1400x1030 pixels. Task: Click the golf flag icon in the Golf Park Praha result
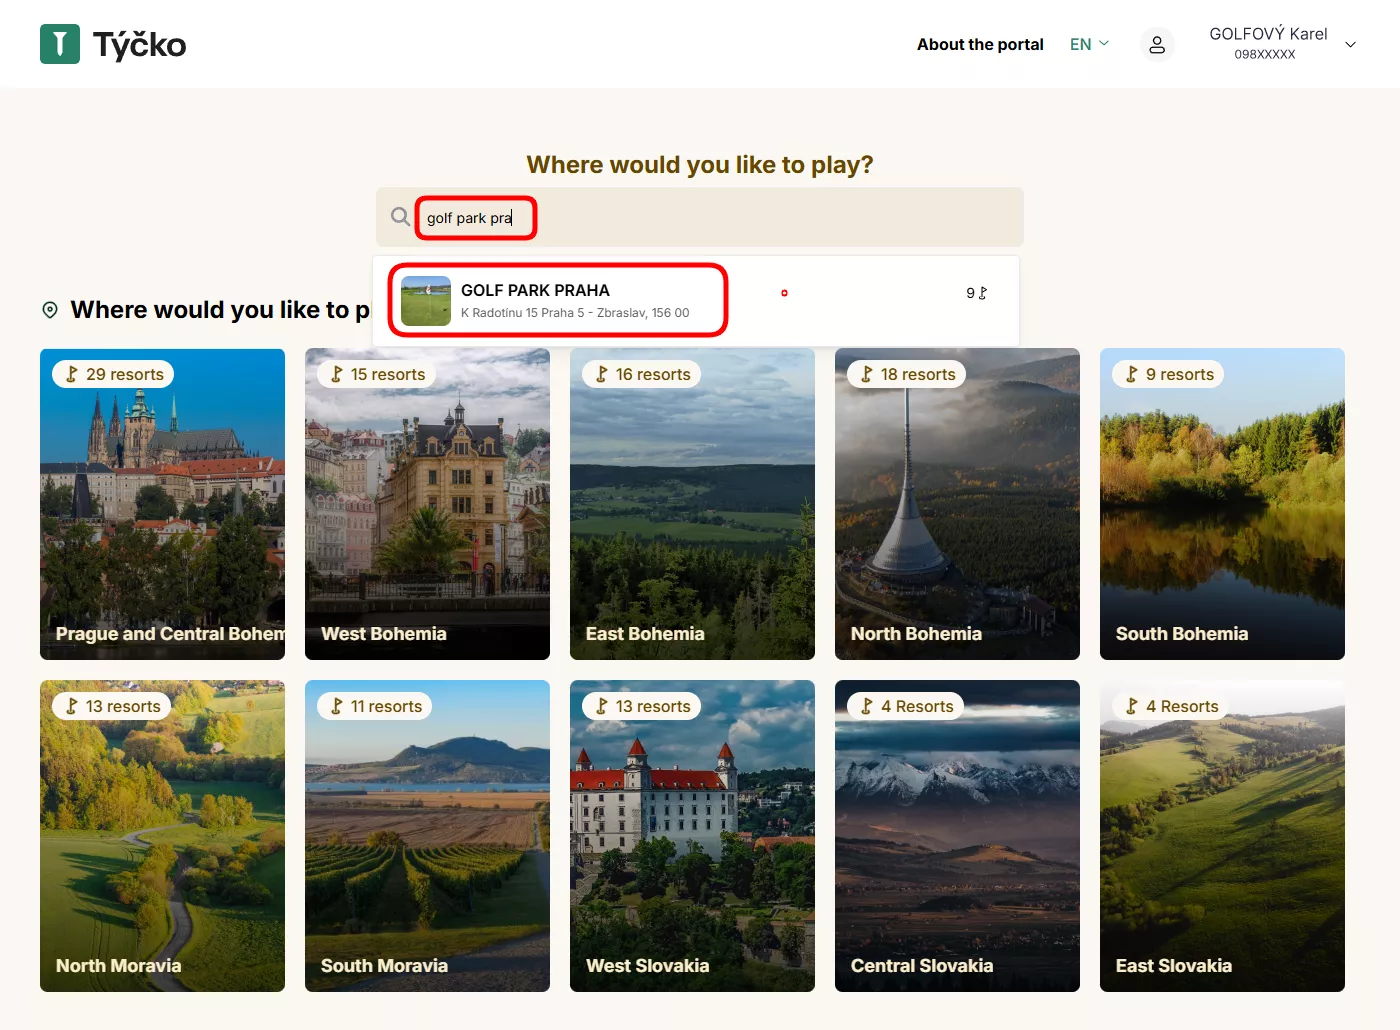(x=983, y=293)
